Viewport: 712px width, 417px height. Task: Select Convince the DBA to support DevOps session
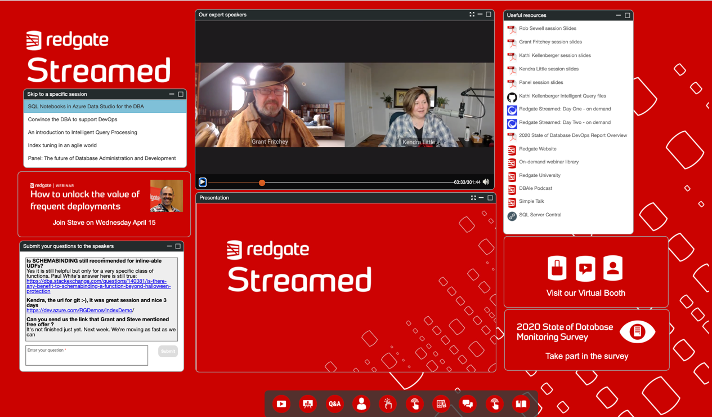pyautogui.click(x=105, y=119)
